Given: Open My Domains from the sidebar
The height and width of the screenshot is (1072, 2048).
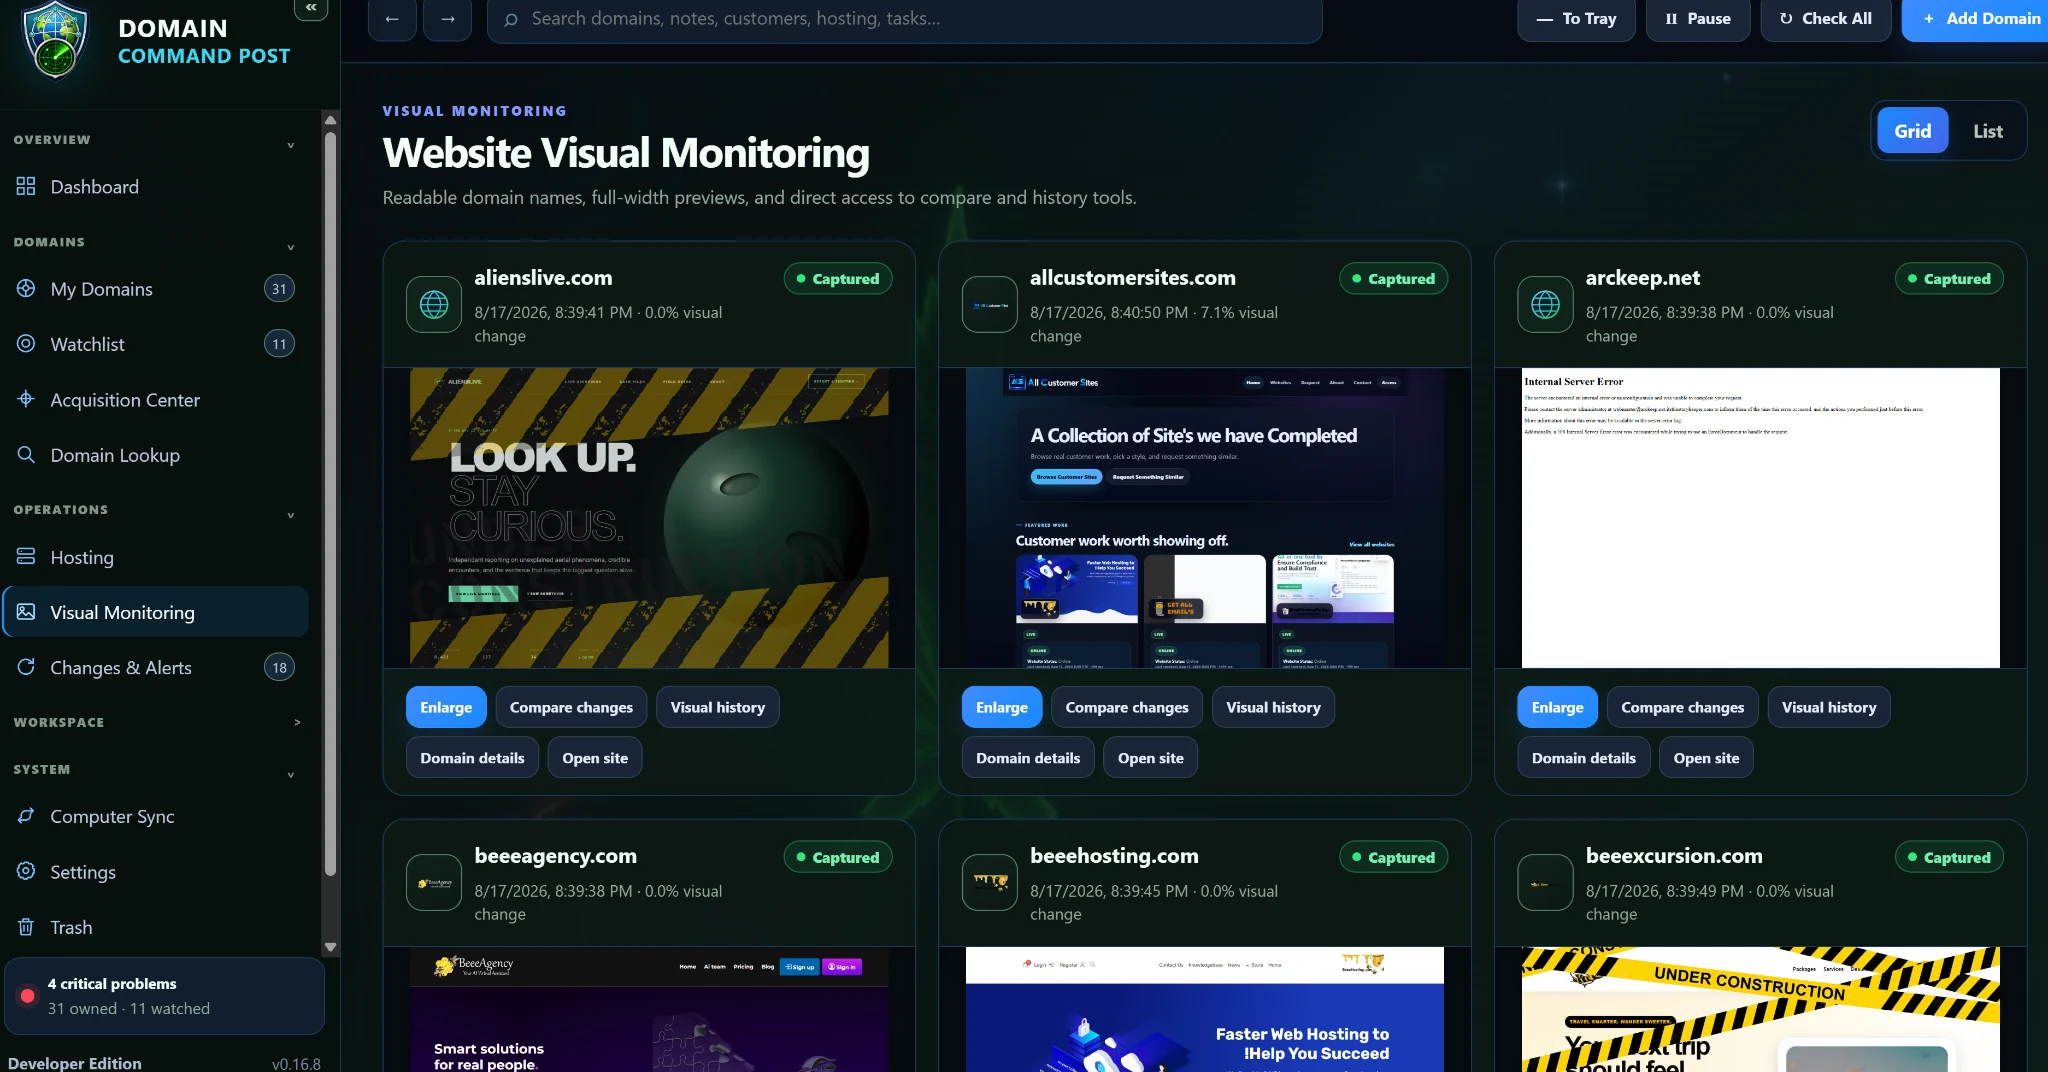Looking at the screenshot, I should point(155,288).
